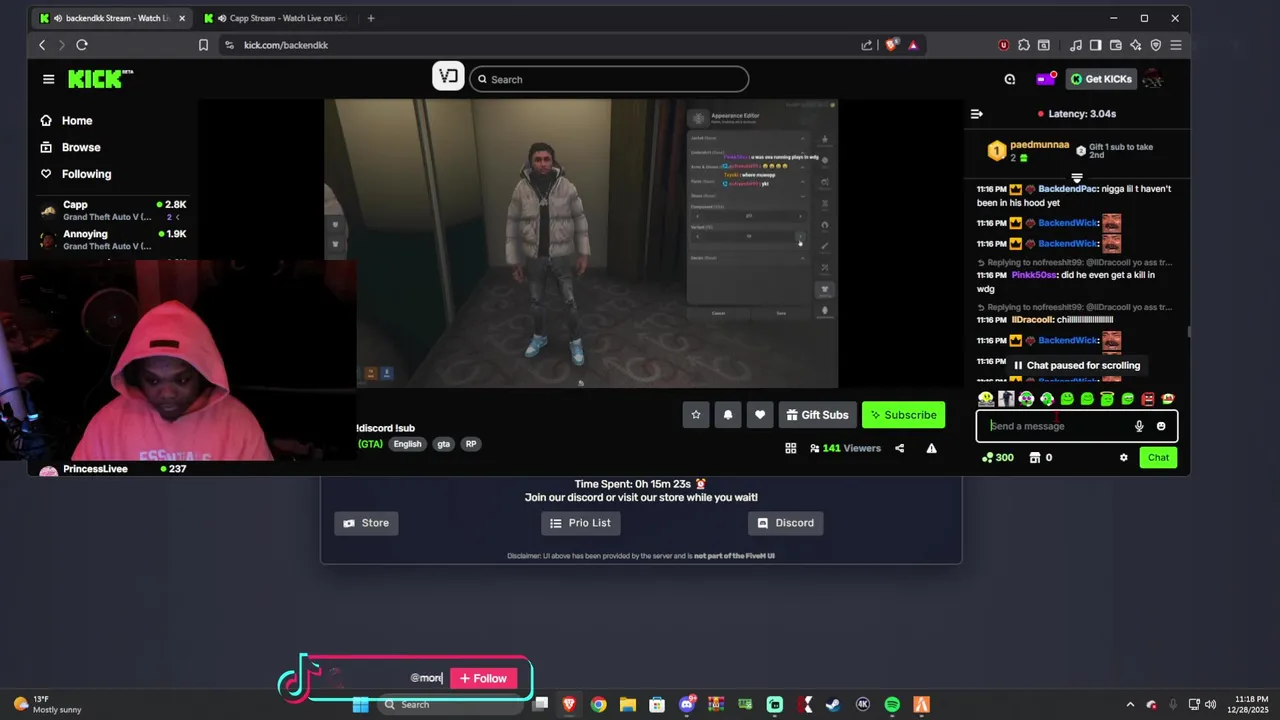Open the Brave Wallet icon

(1116, 45)
